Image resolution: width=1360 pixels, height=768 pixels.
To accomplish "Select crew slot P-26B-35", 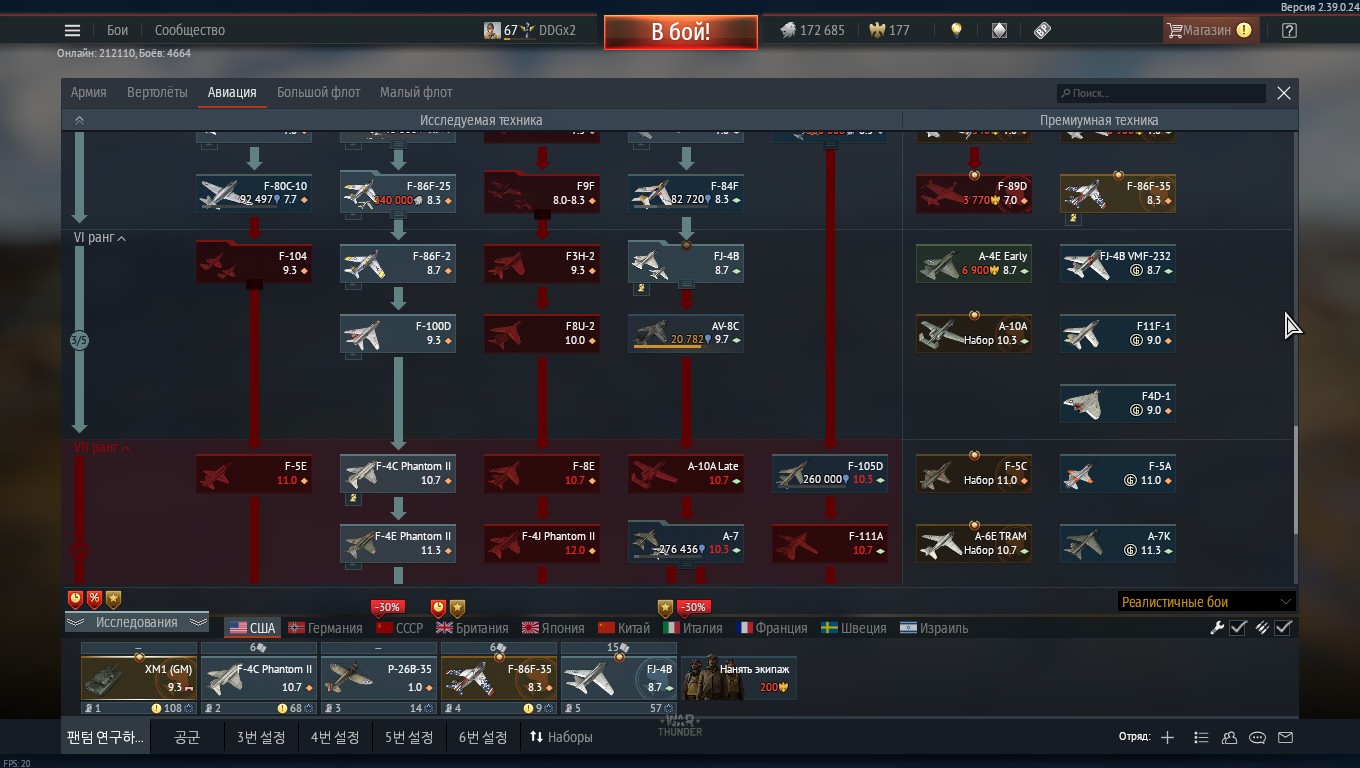I will [x=379, y=678].
